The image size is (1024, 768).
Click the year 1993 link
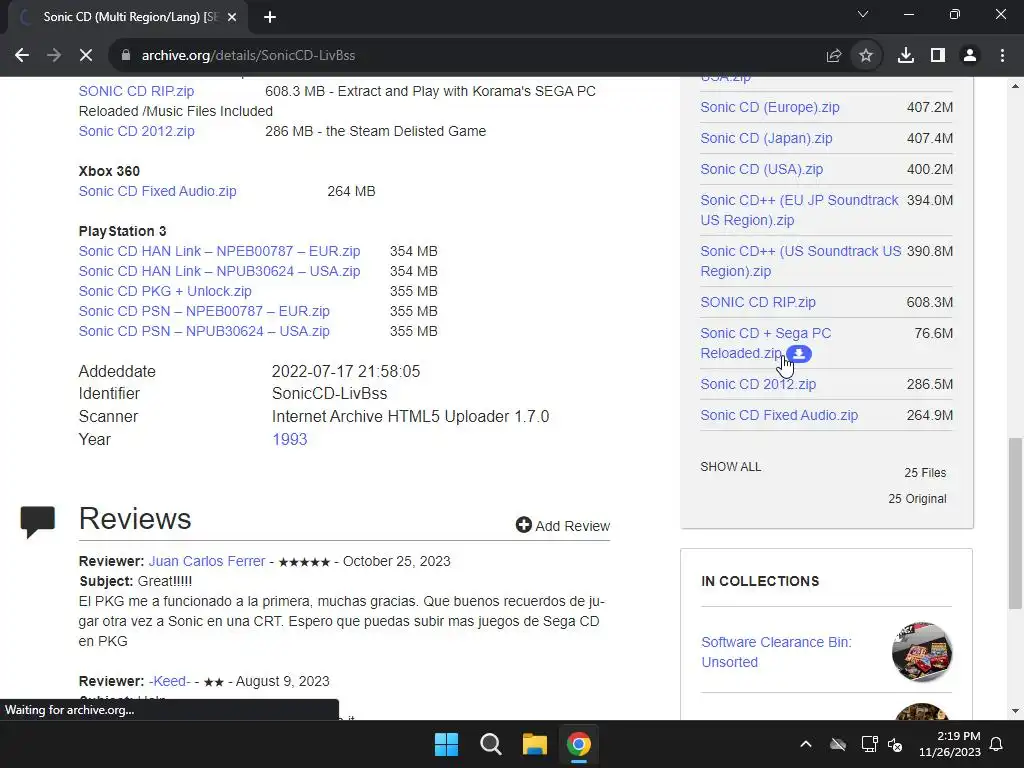289,439
